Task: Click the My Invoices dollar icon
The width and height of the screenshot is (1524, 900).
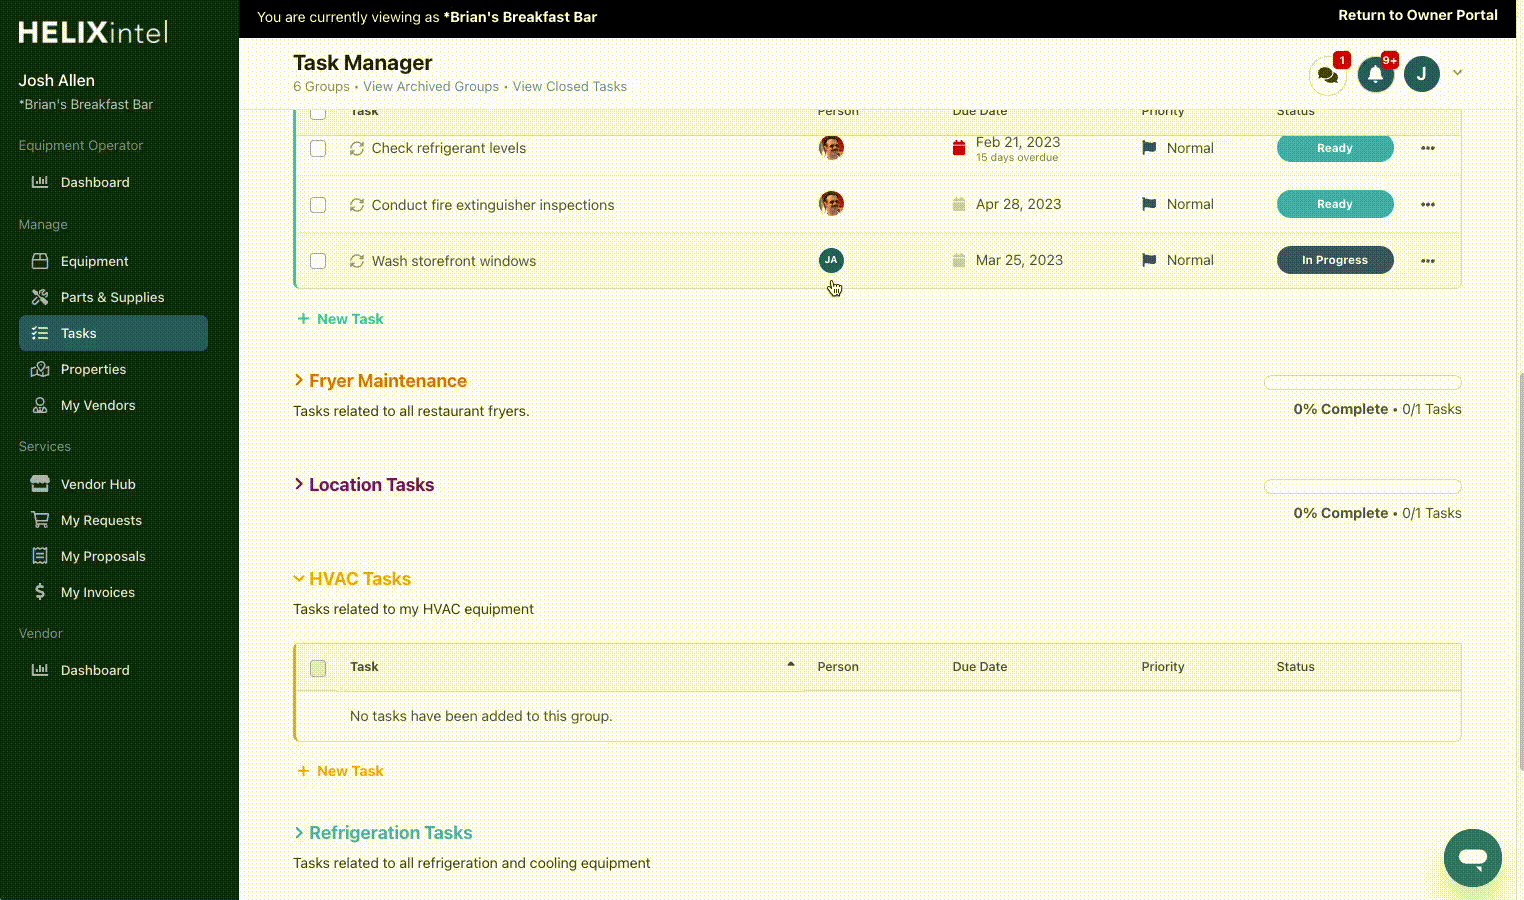Action: 40,592
